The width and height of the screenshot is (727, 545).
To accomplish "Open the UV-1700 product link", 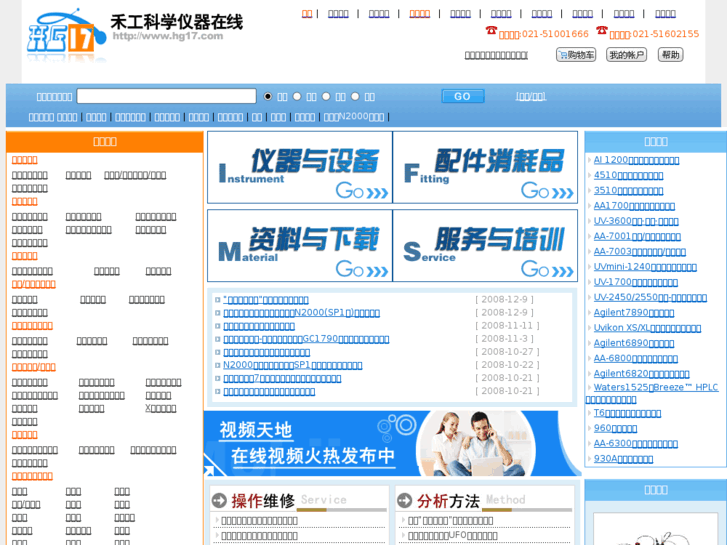I will click(x=636, y=282).
